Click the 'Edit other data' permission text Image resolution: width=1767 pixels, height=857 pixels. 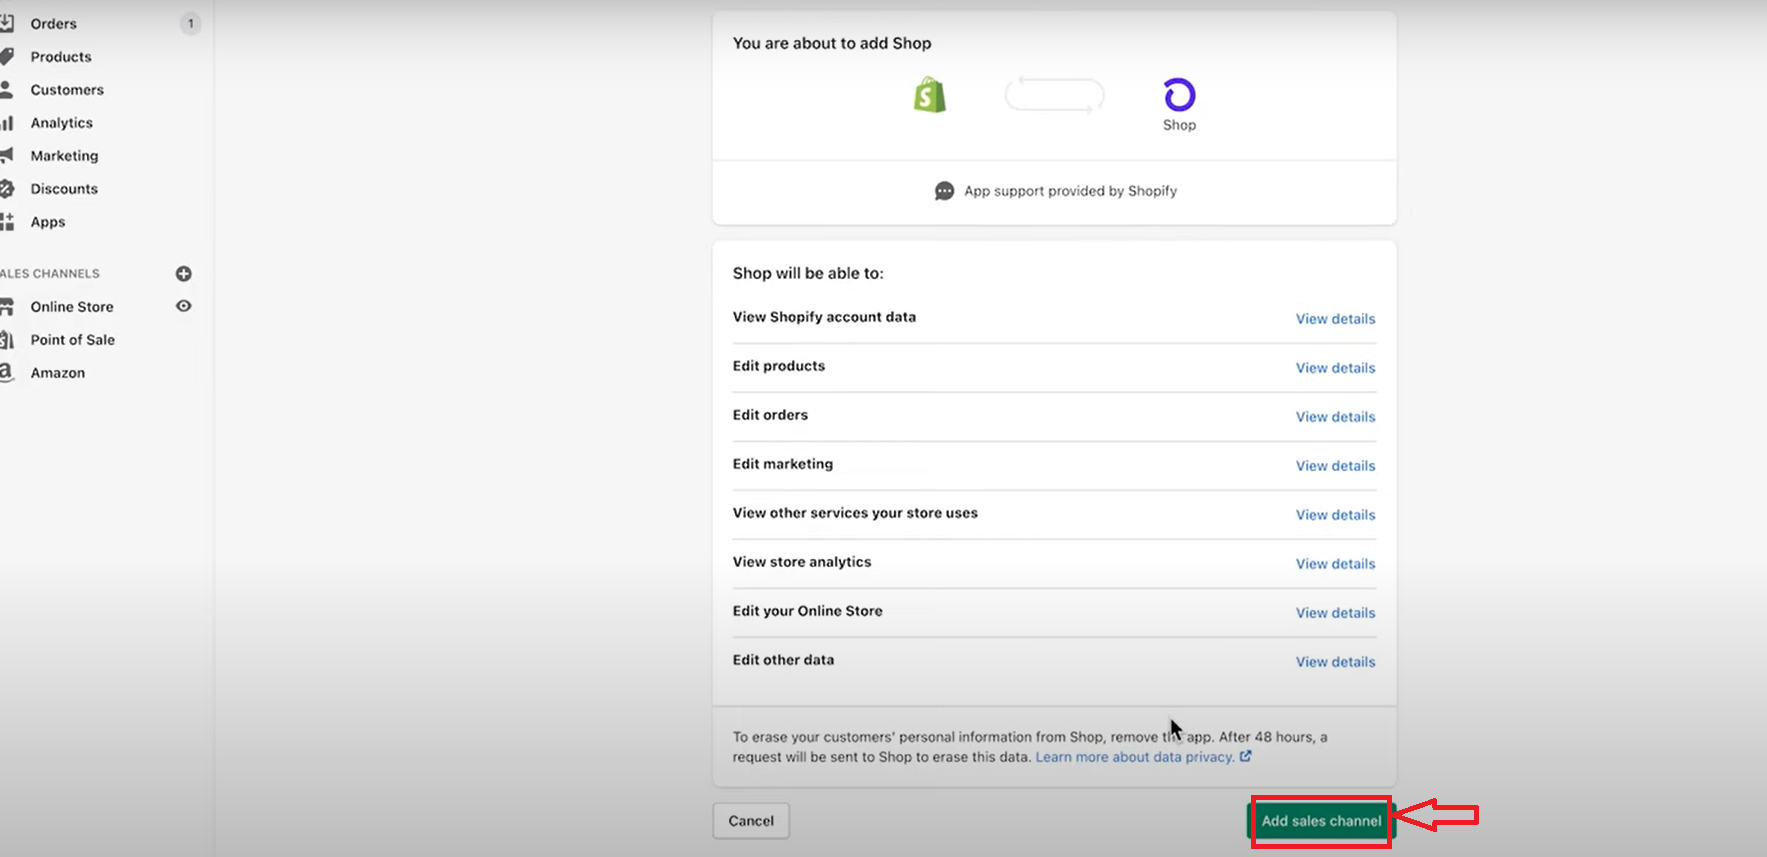[x=783, y=660]
